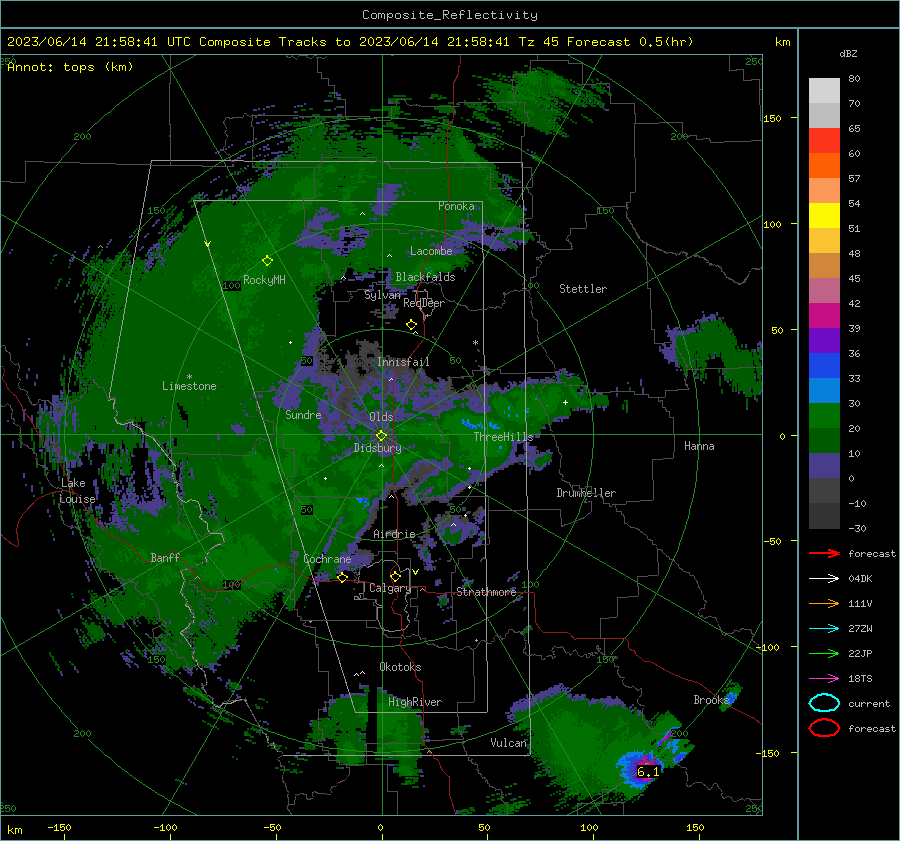Click the Strathmore city label
This screenshot has height=841, width=900.
pyautogui.click(x=486, y=592)
